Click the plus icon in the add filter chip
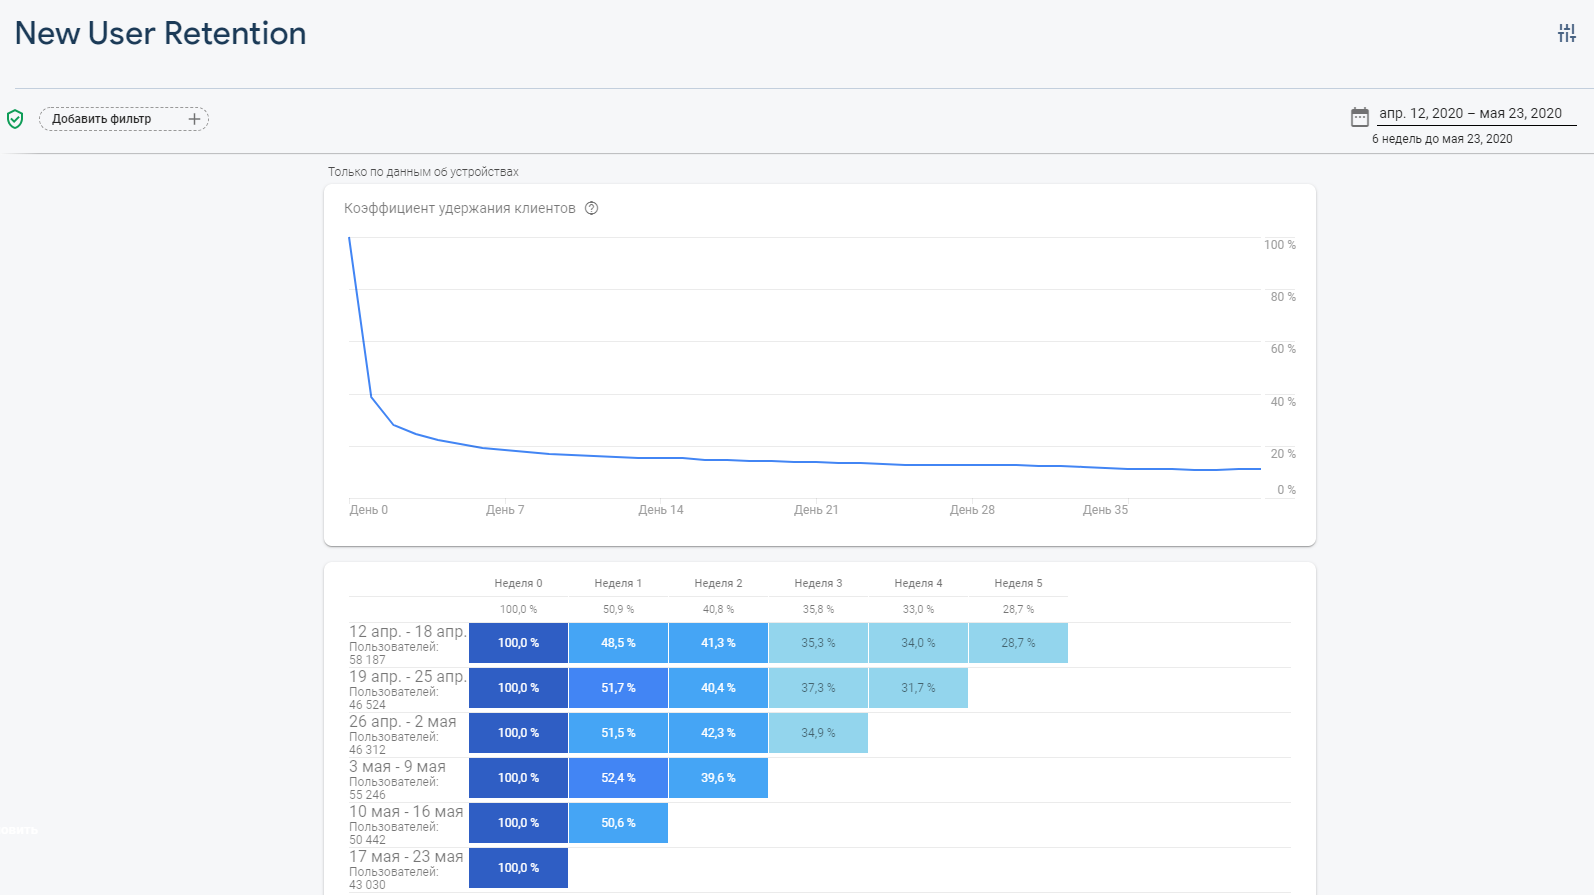This screenshot has width=1594, height=895. [194, 119]
